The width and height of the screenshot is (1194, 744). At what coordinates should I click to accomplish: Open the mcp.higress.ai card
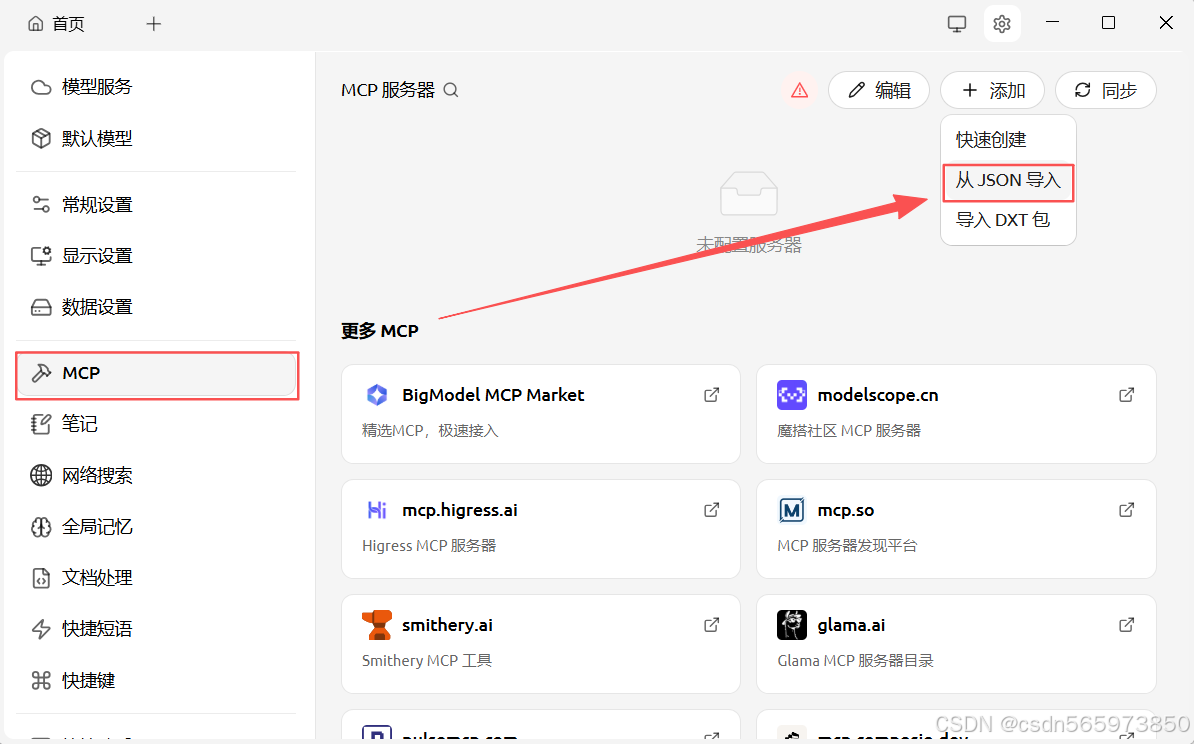pyautogui.click(x=541, y=529)
